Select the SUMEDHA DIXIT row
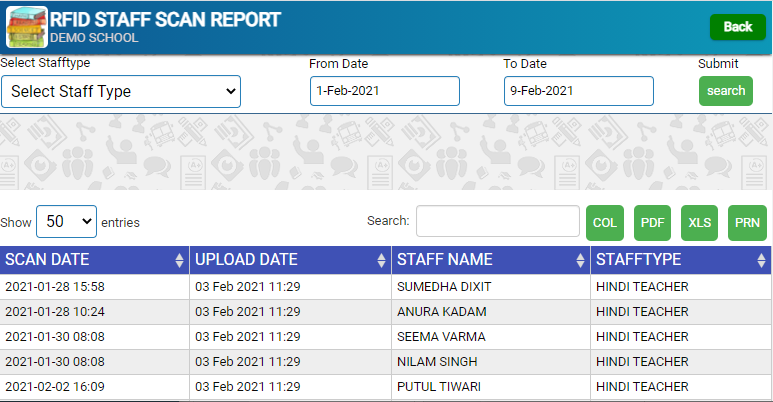 click(386, 287)
